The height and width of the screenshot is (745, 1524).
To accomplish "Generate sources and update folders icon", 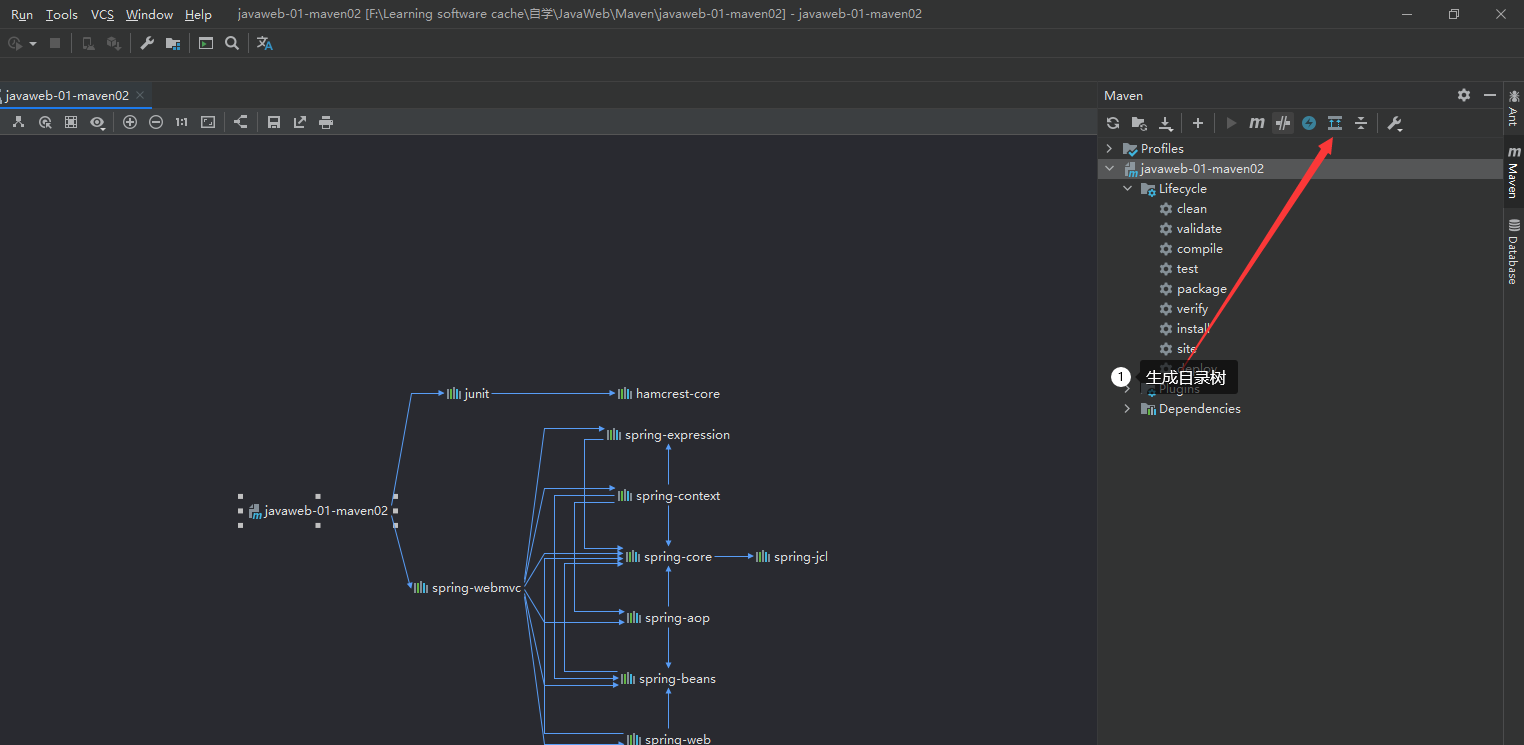I will click(x=1139, y=123).
